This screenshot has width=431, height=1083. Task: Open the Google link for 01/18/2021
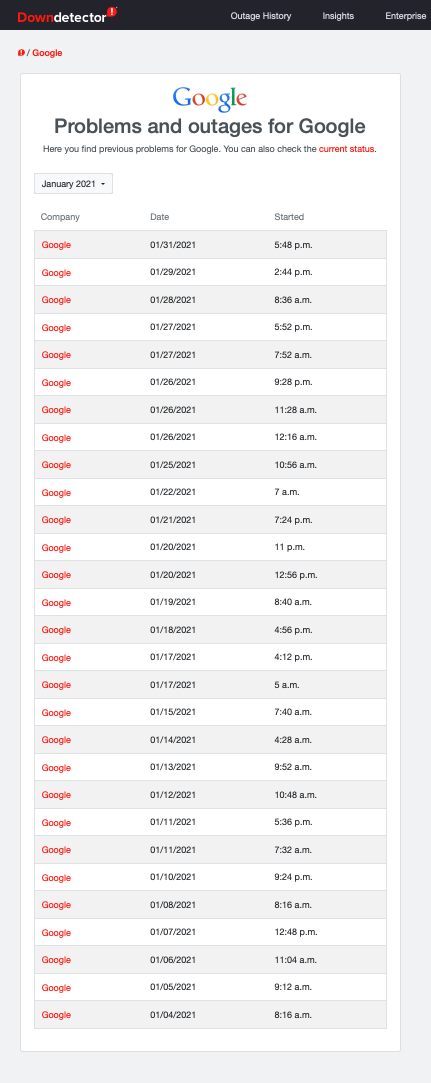(56, 630)
